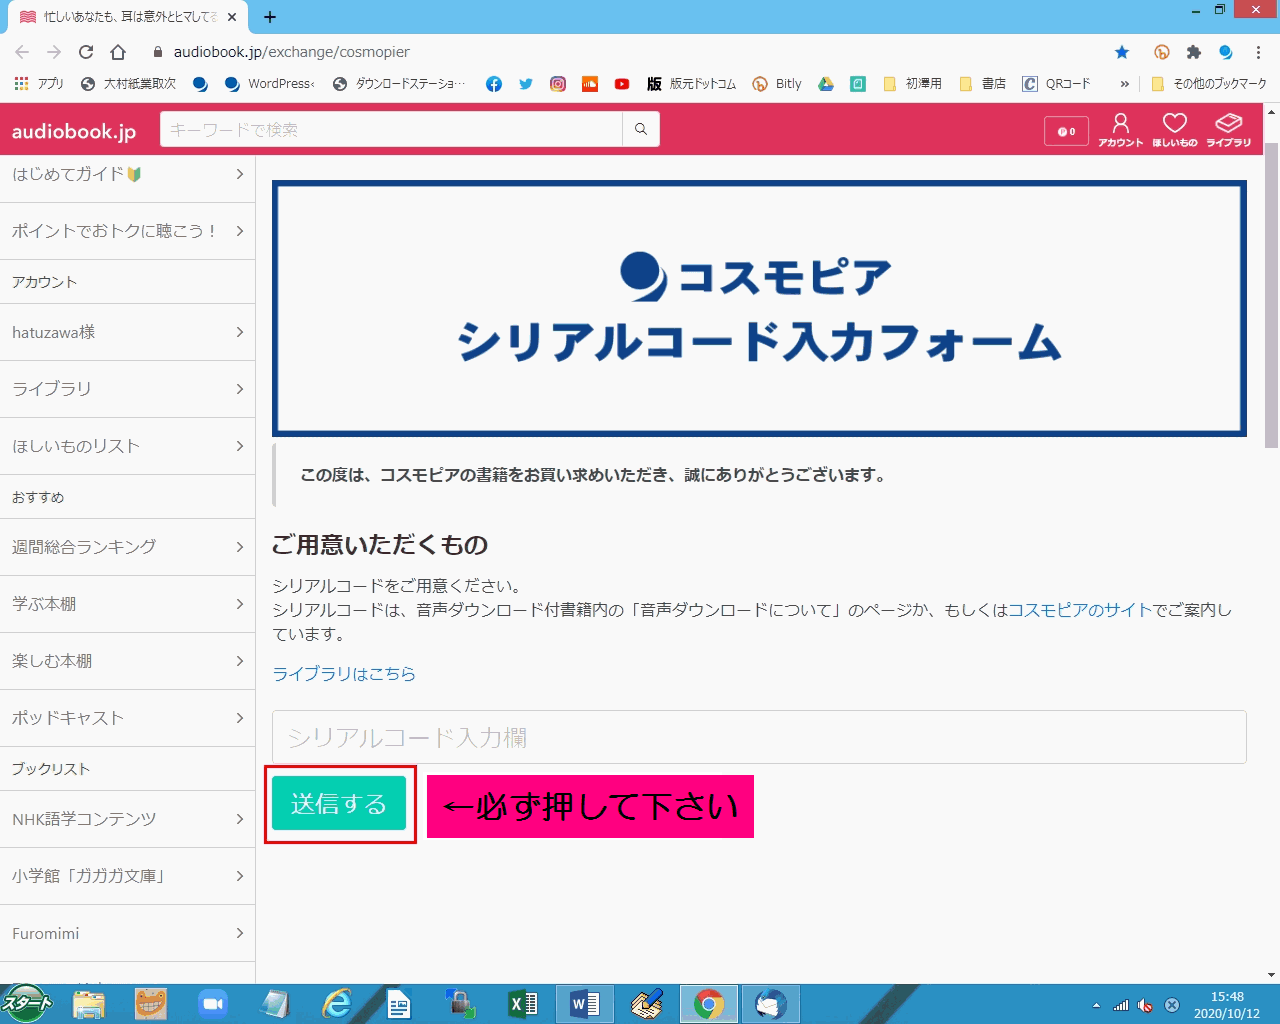Open Internet Explorer from taskbar

[x=337, y=1004]
